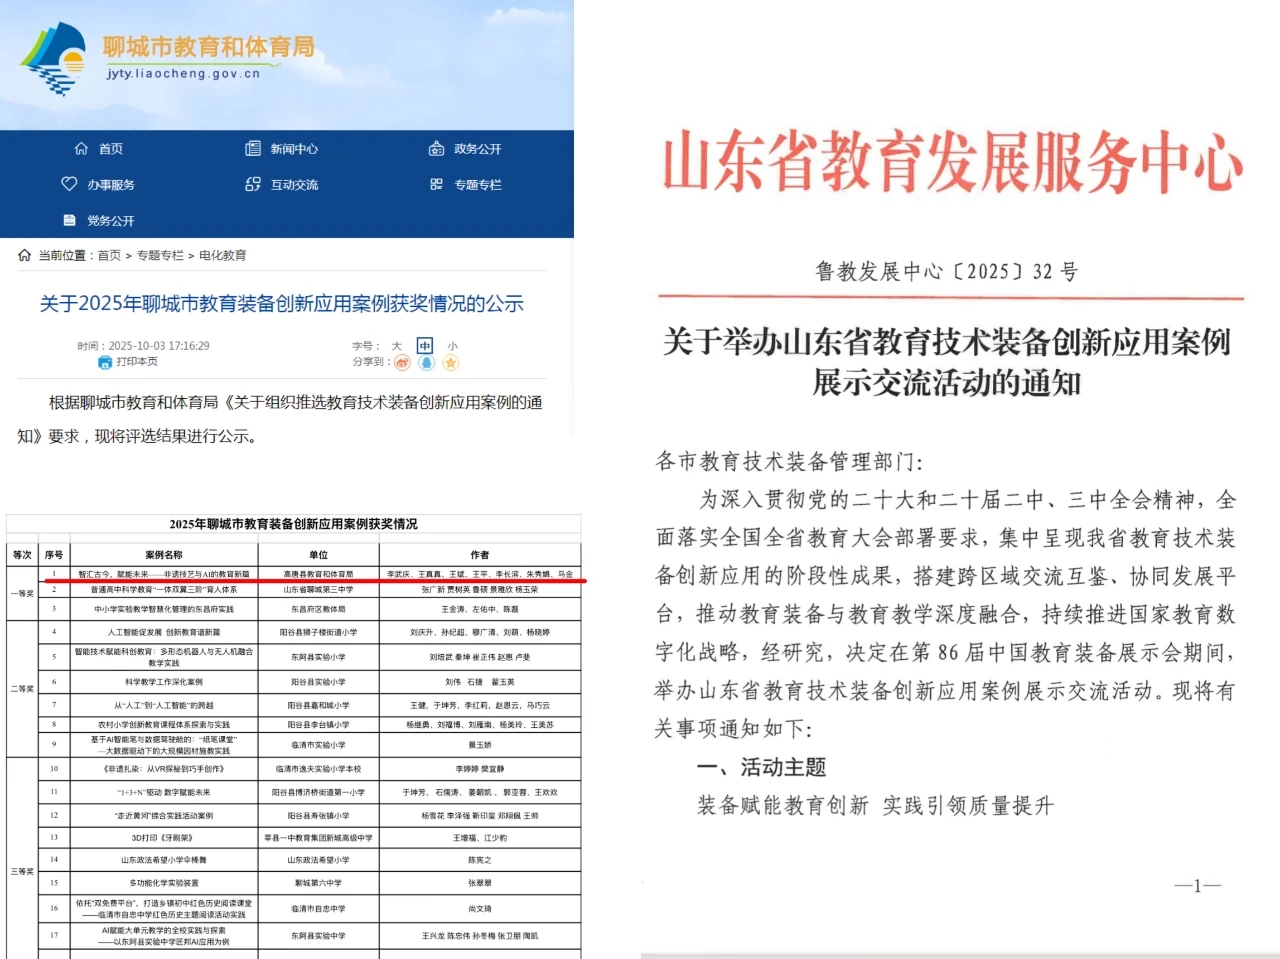Viewport: 1280px width, 959px height.
Task: Keep font size on 中
Action: (x=424, y=345)
